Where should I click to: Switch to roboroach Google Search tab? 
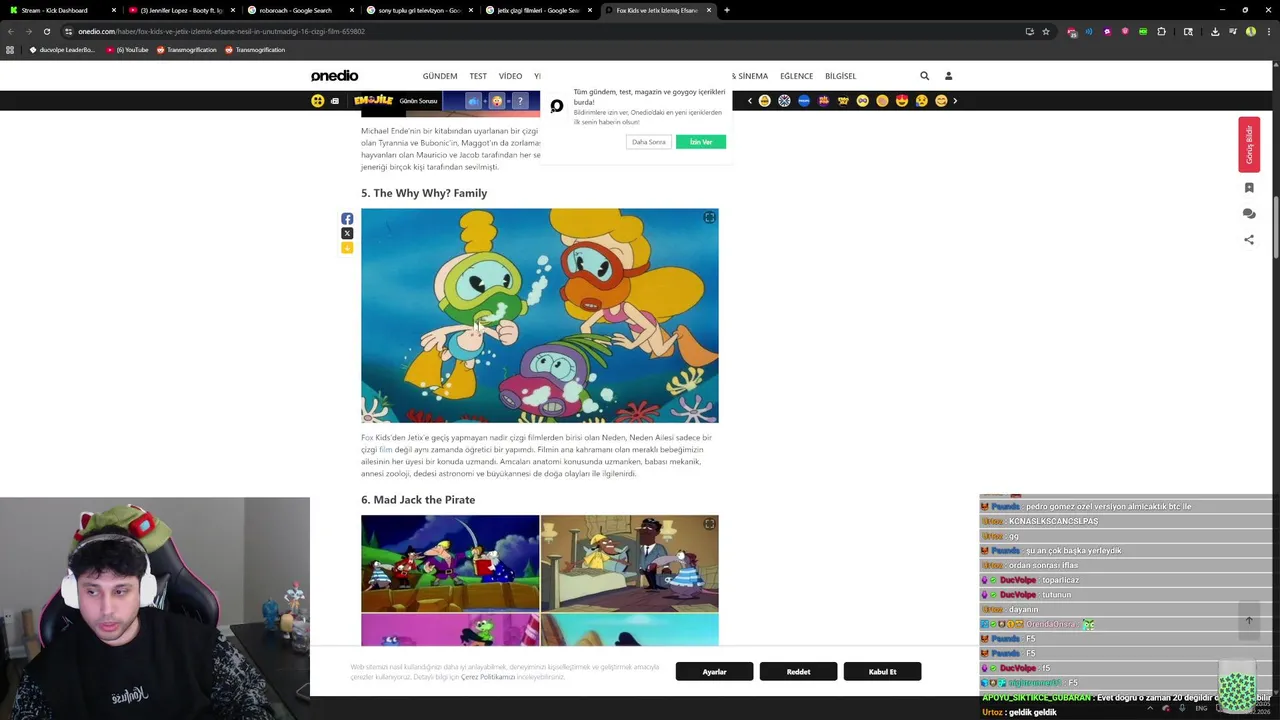(300, 10)
